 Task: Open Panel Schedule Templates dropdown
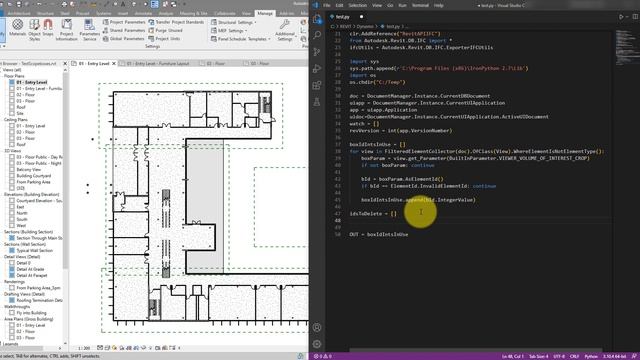coord(241,39)
